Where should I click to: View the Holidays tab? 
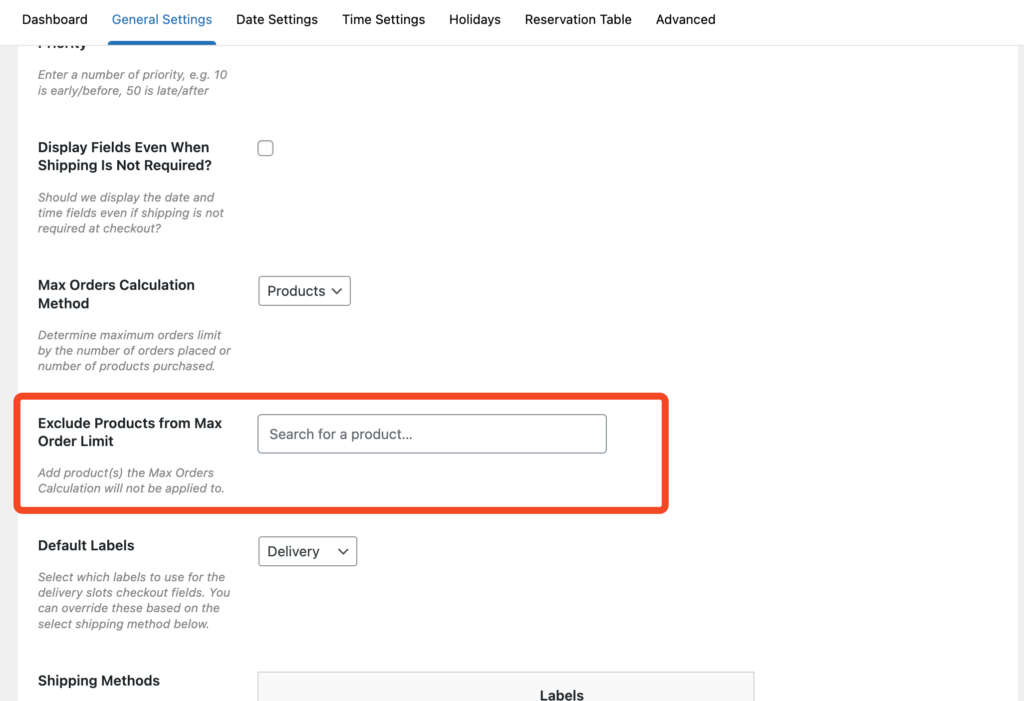pyautogui.click(x=474, y=19)
